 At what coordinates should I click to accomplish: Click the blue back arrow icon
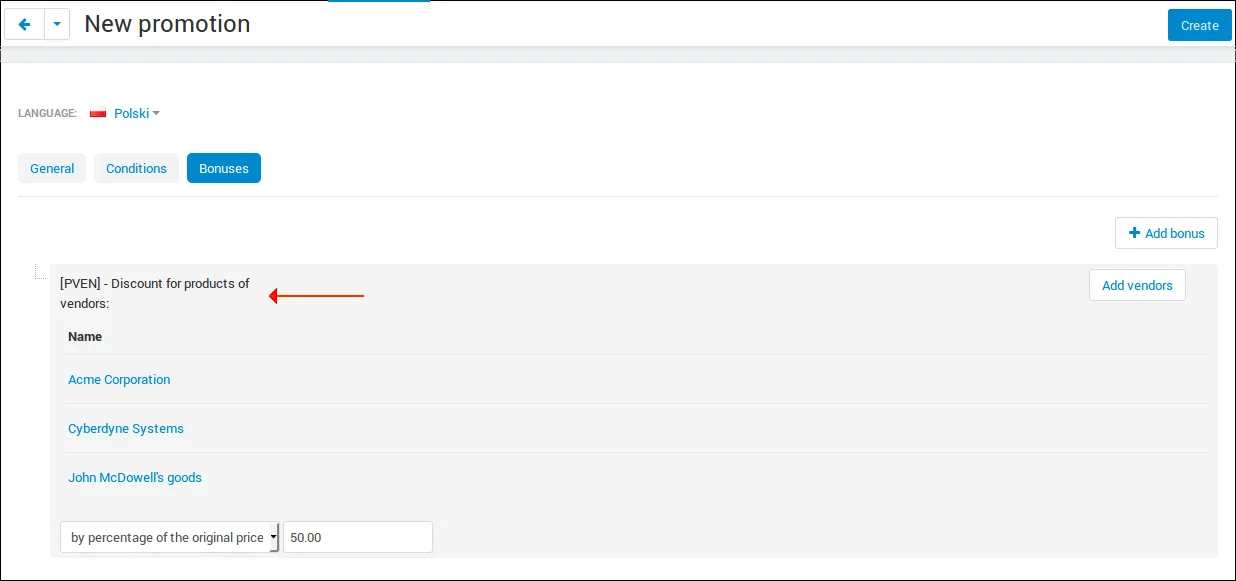click(25, 25)
